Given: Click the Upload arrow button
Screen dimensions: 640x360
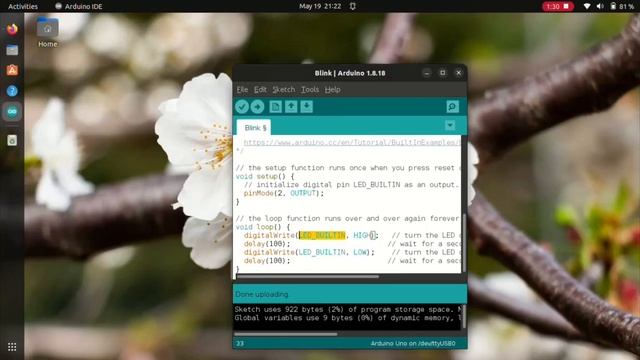Looking at the screenshot, I should [x=257, y=107].
